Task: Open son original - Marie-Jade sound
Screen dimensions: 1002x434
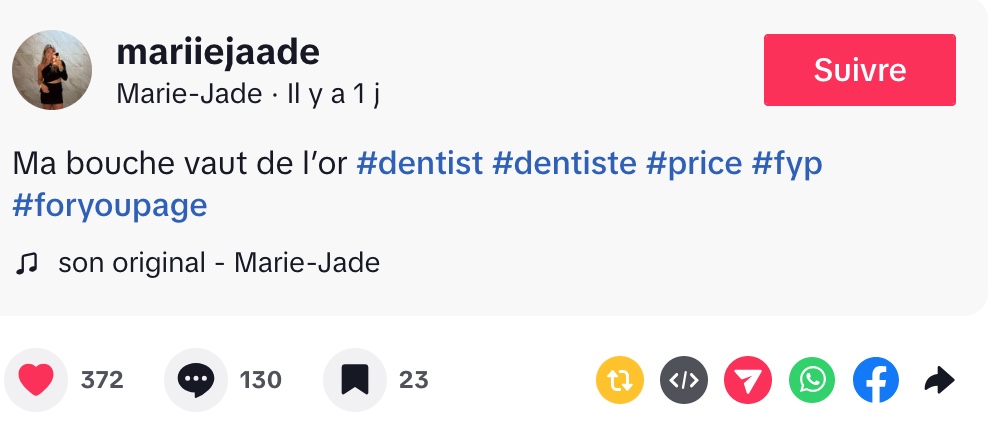Action: tap(219, 263)
